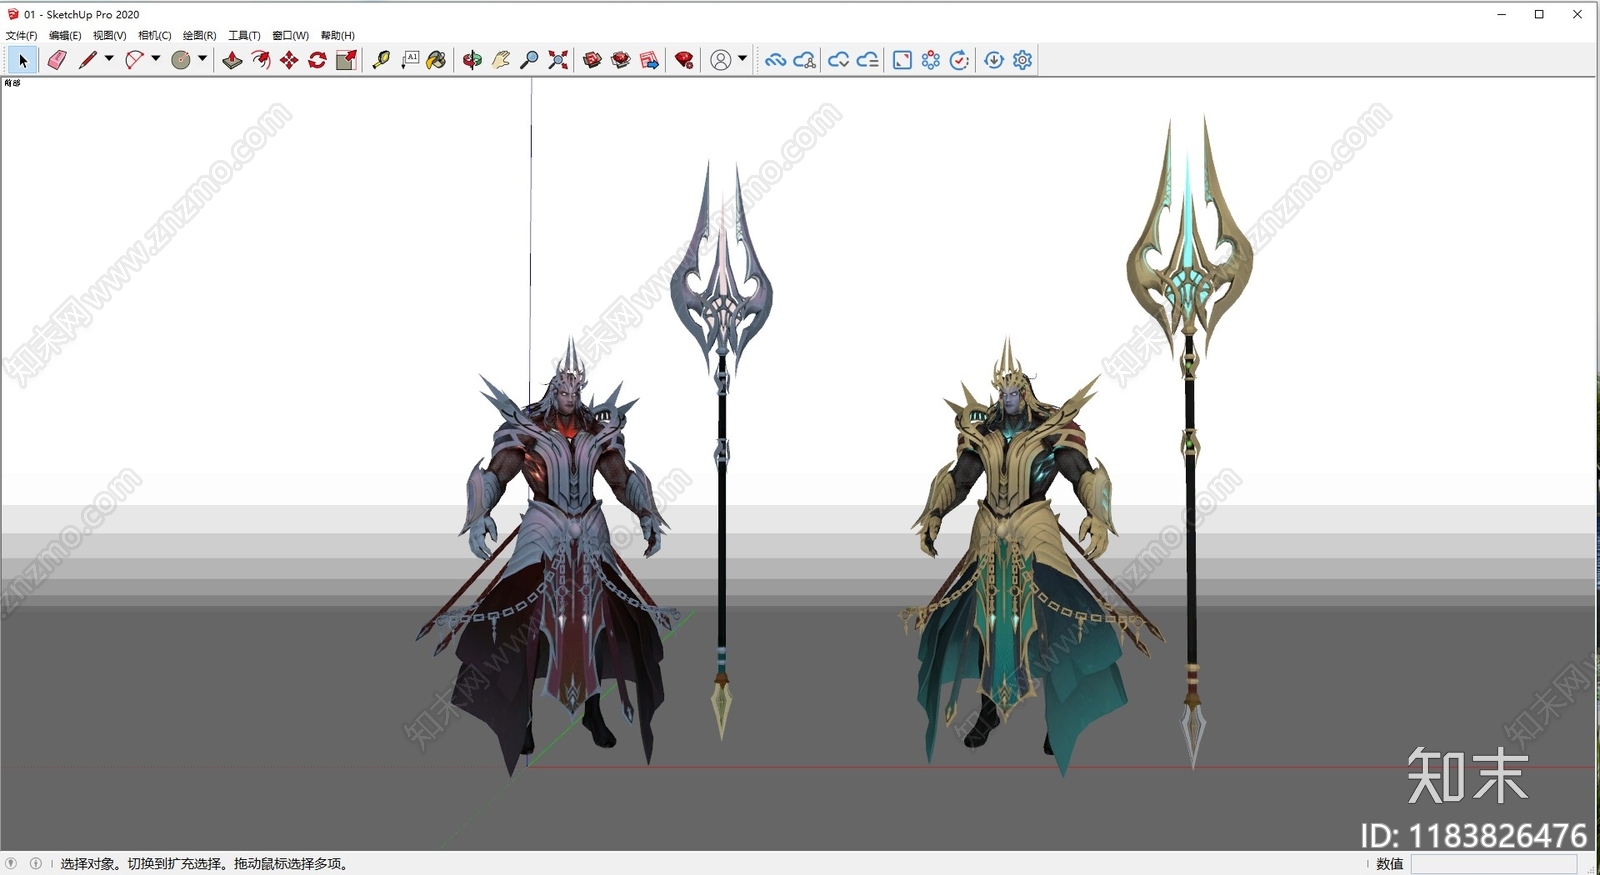Pick the Tape Measure tool

[381, 60]
